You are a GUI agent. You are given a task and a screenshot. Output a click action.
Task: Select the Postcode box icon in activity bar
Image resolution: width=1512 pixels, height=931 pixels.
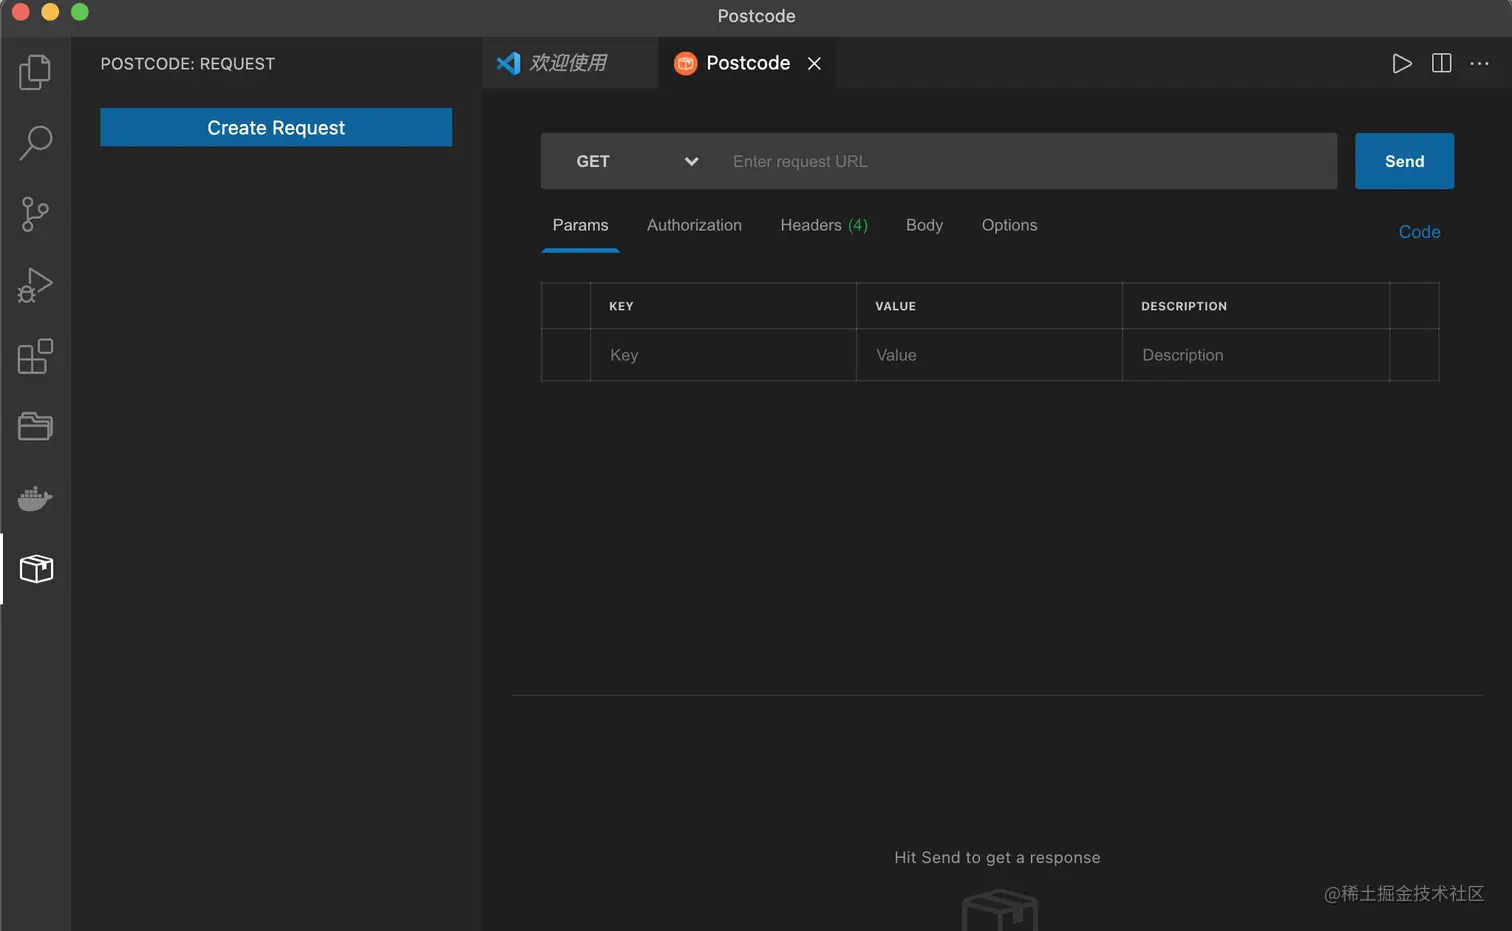(36, 569)
